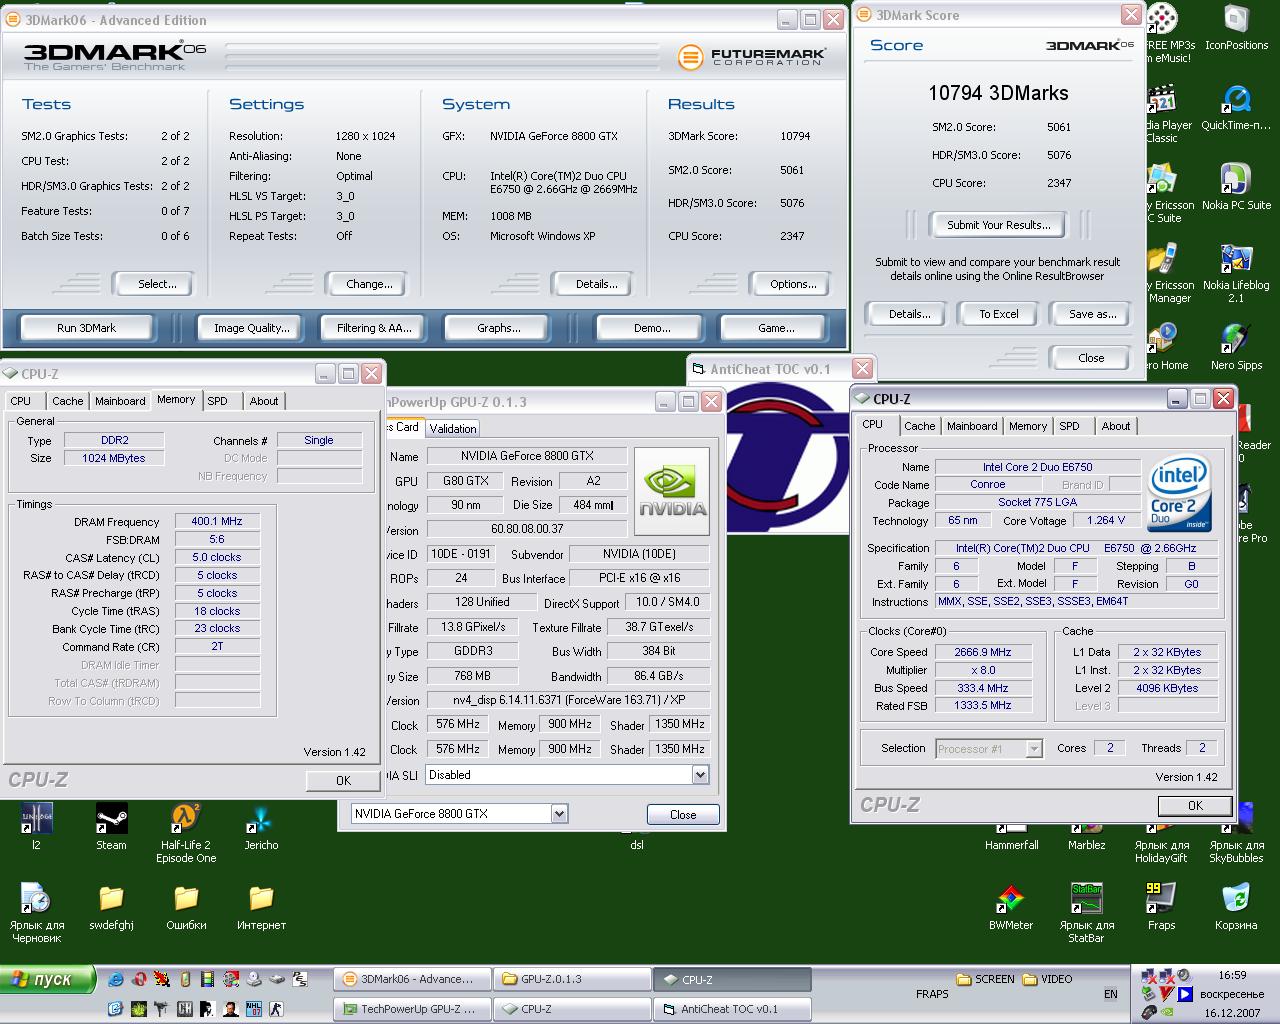Click EN language indicator in taskbar
Image resolution: width=1280 pixels, height=1024 pixels.
coord(1111,994)
